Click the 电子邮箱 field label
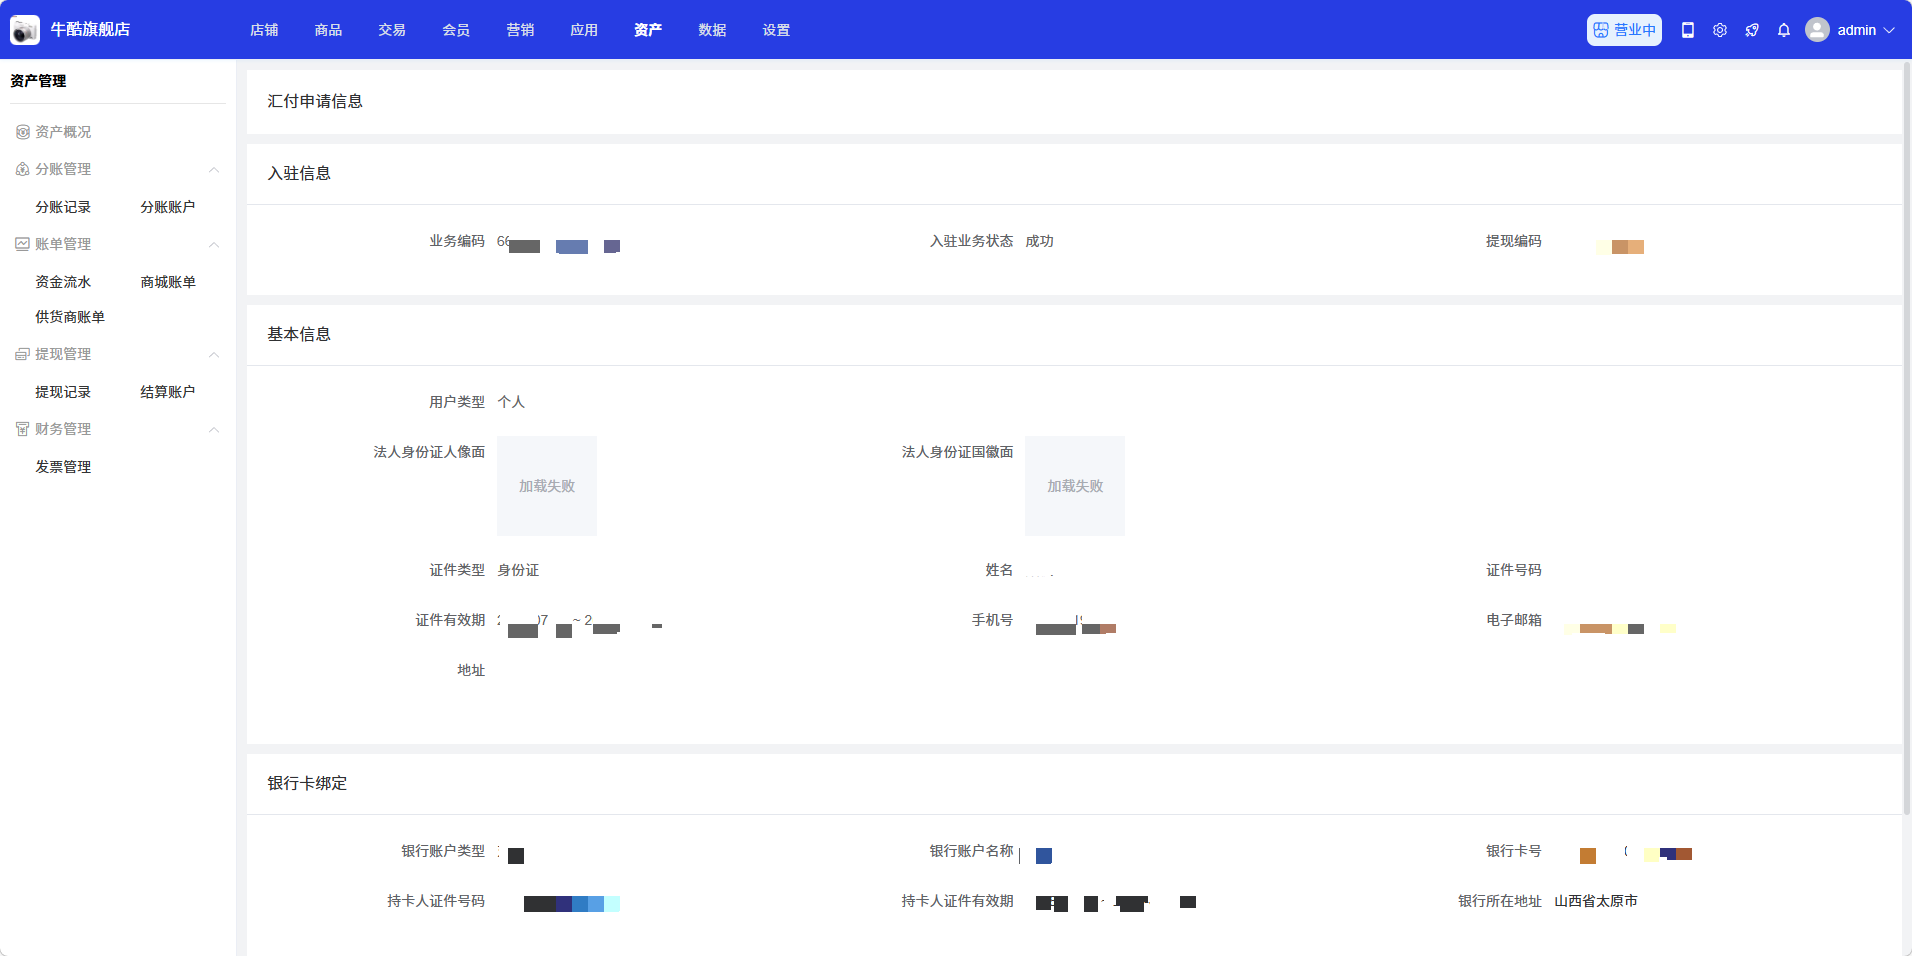The height and width of the screenshot is (956, 1912). (1514, 620)
